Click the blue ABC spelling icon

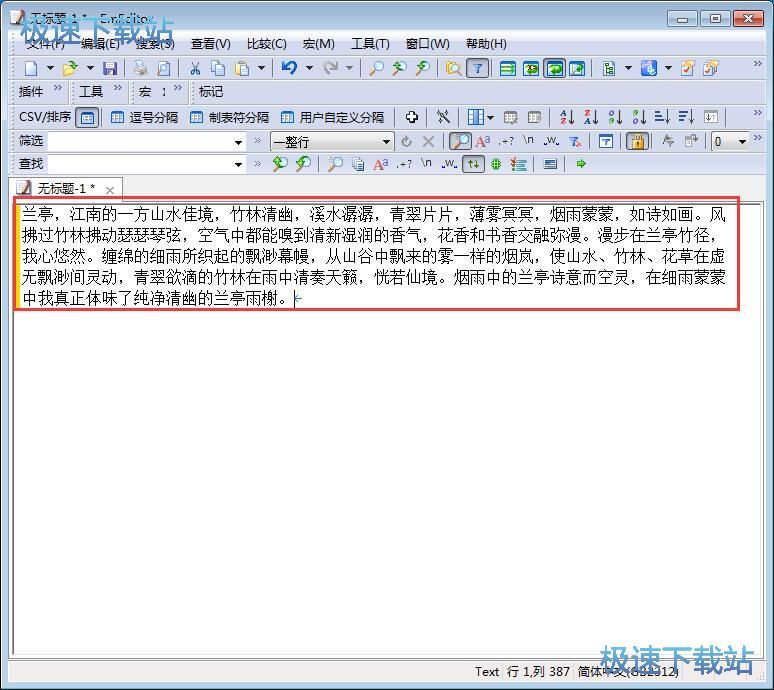click(649, 68)
